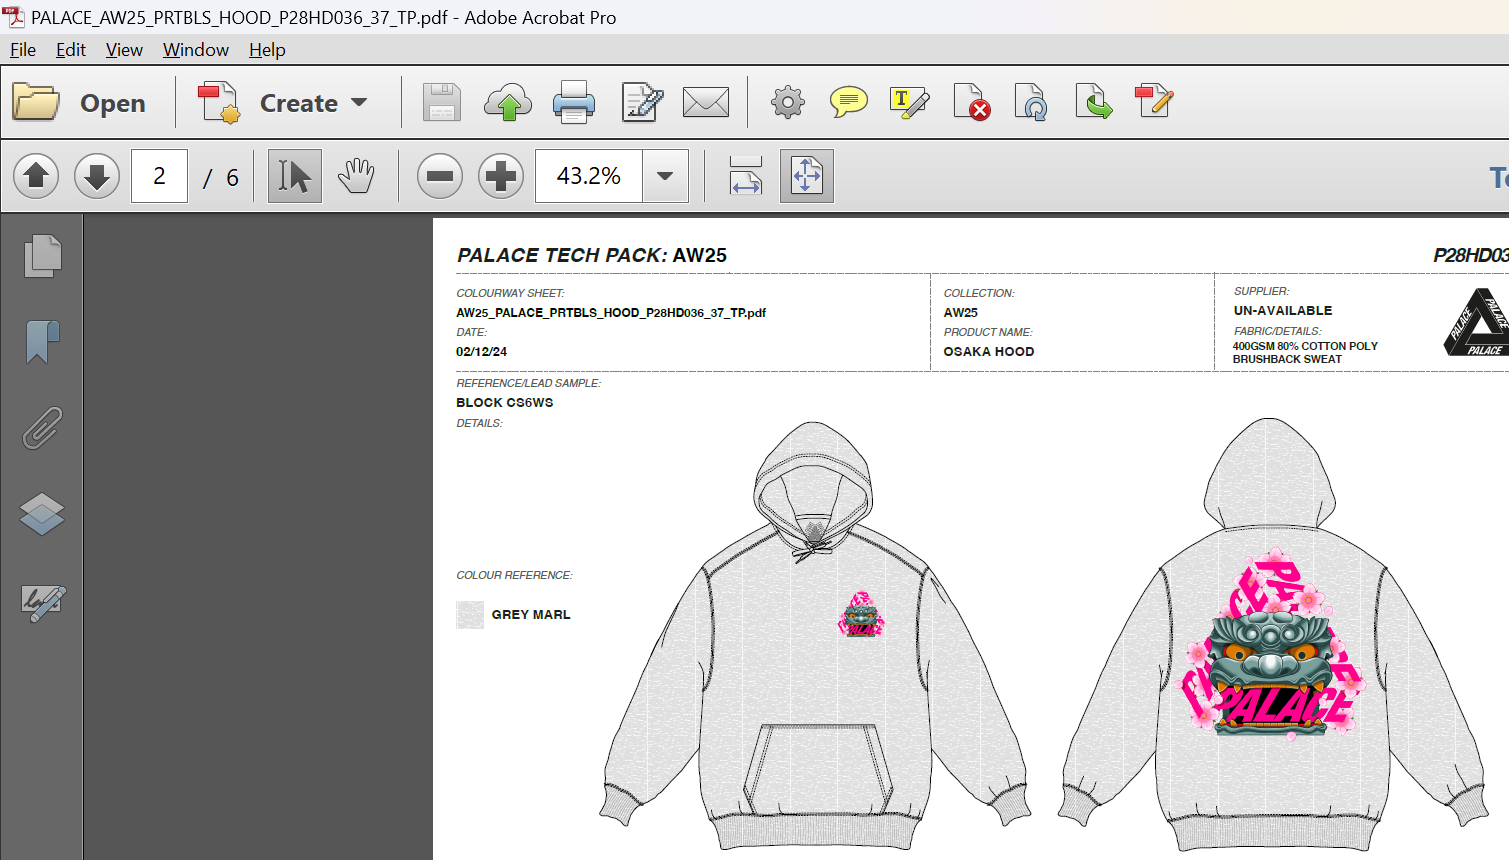Zoom out with minus button
1509x860 pixels.
point(439,176)
